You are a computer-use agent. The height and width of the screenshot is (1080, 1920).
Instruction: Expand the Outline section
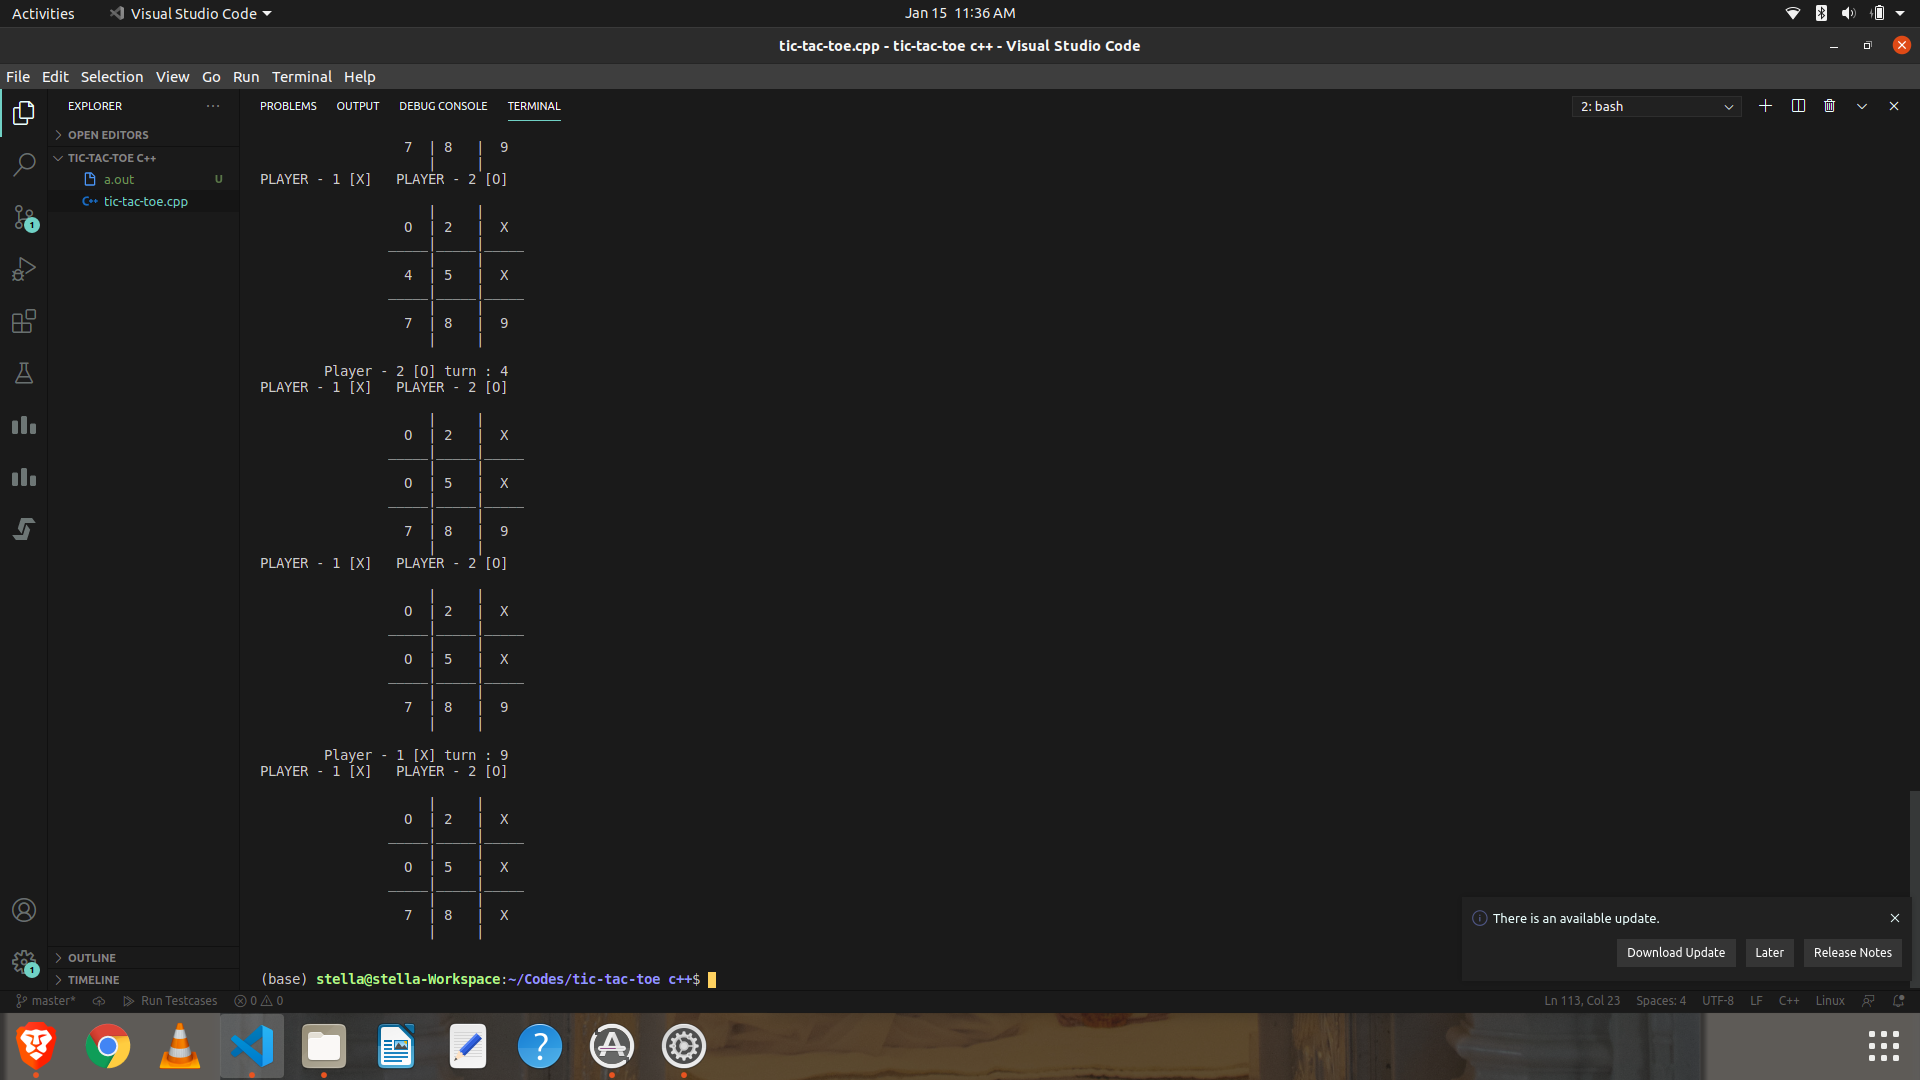[x=92, y=958]
